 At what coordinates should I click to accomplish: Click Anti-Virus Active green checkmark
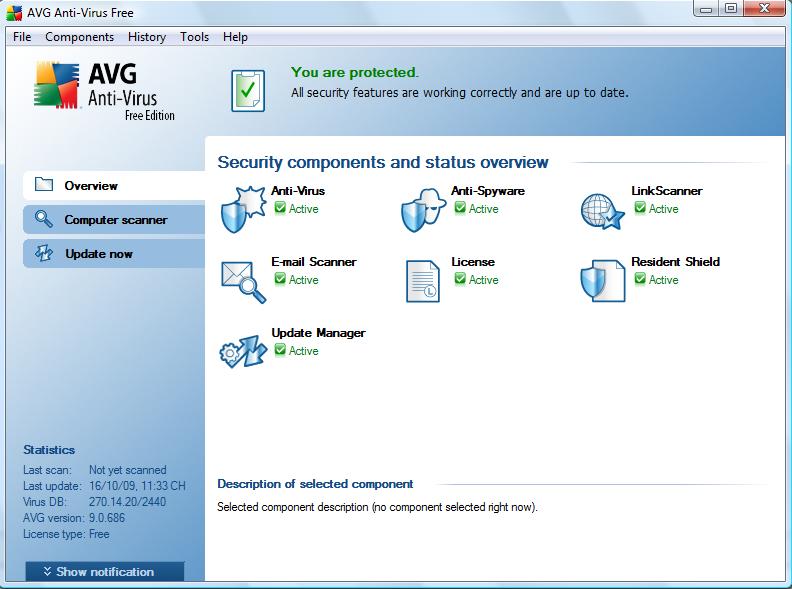(x=281, y=209)
